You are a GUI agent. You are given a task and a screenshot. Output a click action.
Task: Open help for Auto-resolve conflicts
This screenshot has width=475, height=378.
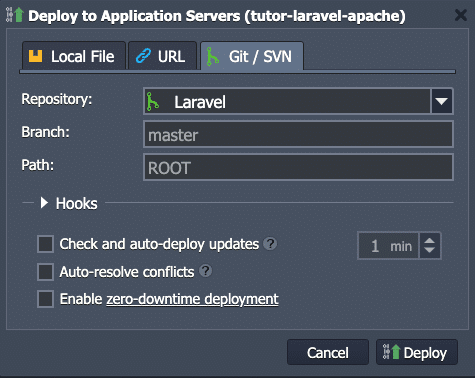pyautogui.click(x=205, y=271)
